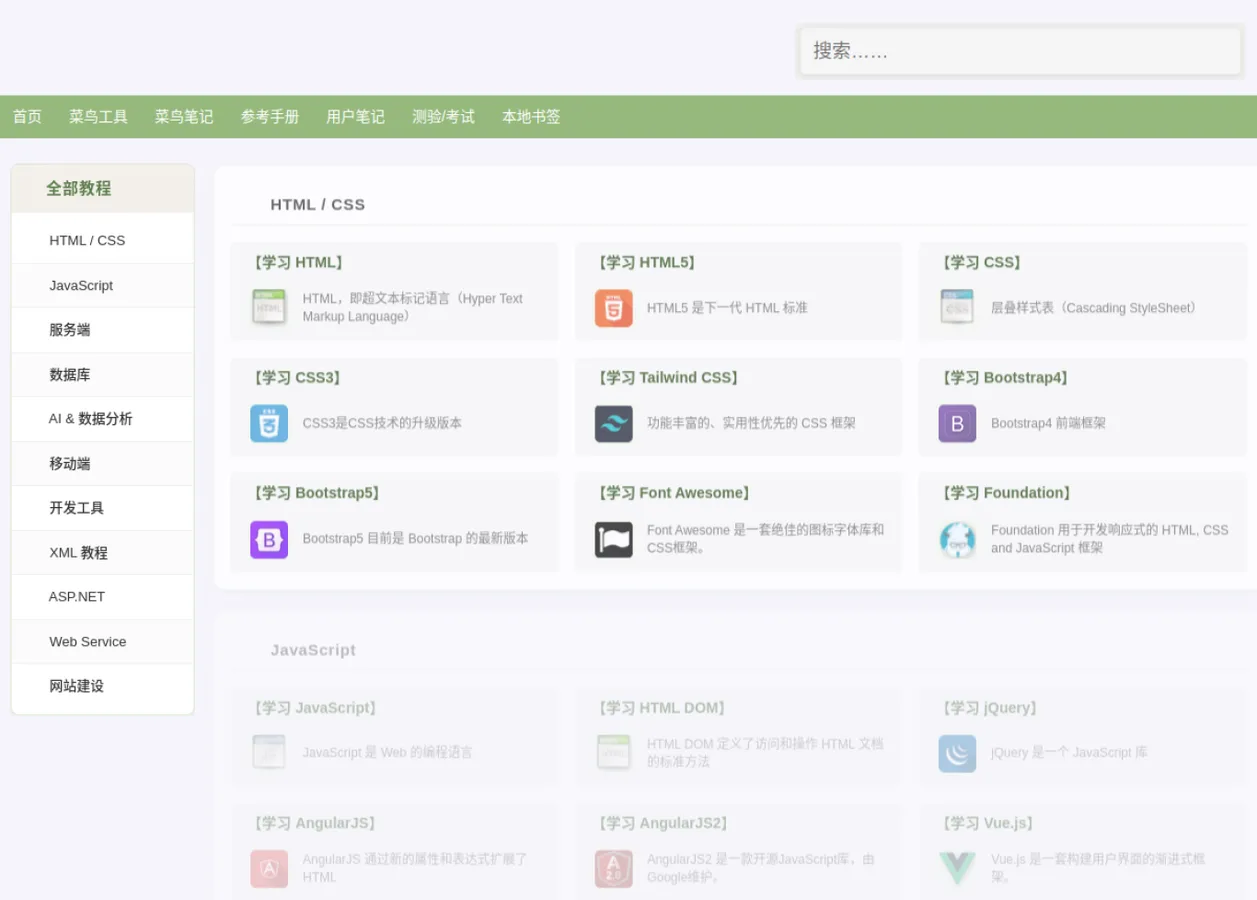Image resolution: width=1257 pixels, height=900 pixels.
Task: Select Web Service in sidebar
Action: (x=102, y=642)
